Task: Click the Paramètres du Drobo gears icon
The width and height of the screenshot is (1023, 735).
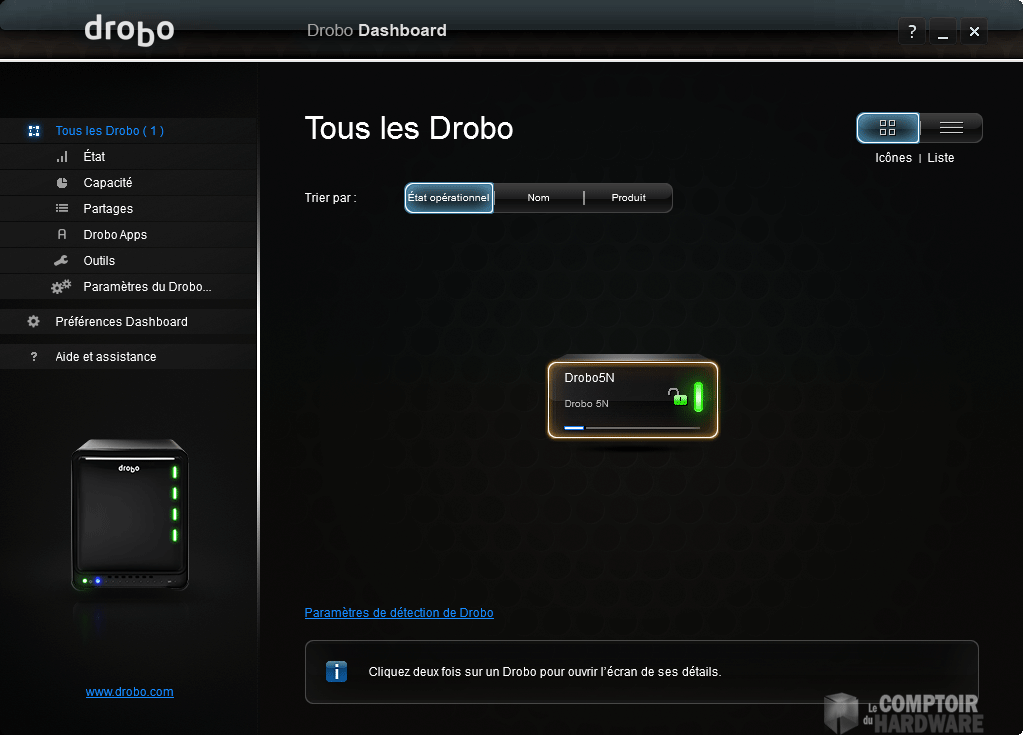Action: pos(61,287)
